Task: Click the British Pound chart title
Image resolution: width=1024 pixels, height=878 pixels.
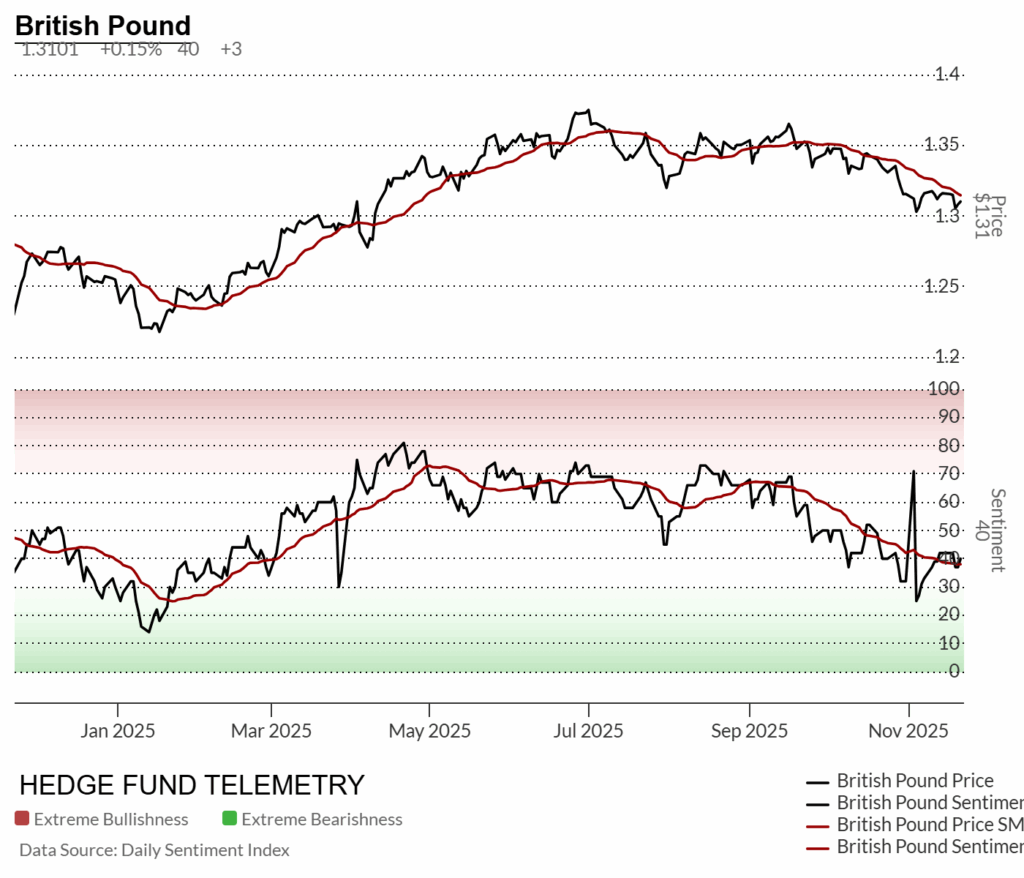Action: click(103, 26)
